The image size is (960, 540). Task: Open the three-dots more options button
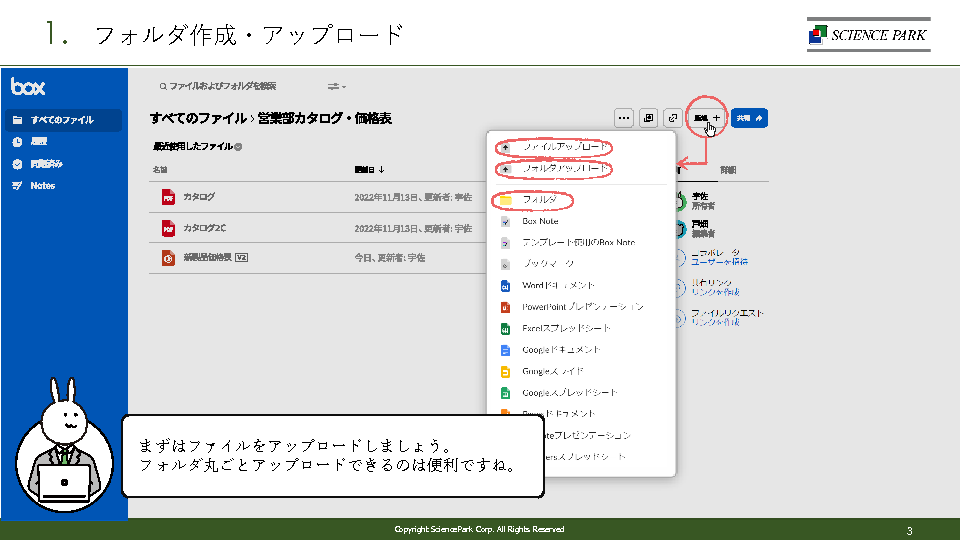pos(624,118)
